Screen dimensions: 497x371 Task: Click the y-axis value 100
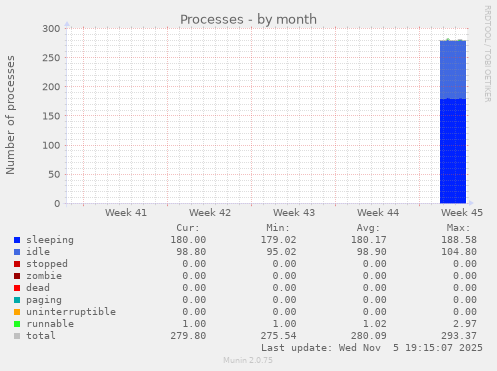pyautogui.click(x=51, y=145)
